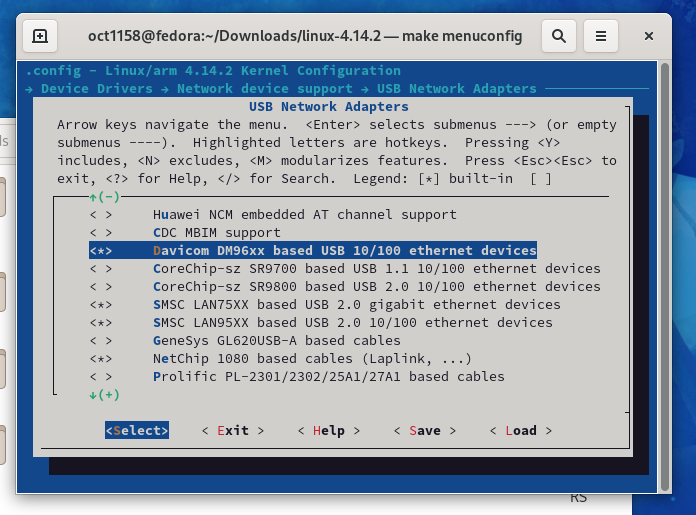Toggle Davicom DM96xx state marker
The height and width of the screenshot is (515, 696).
101,251
